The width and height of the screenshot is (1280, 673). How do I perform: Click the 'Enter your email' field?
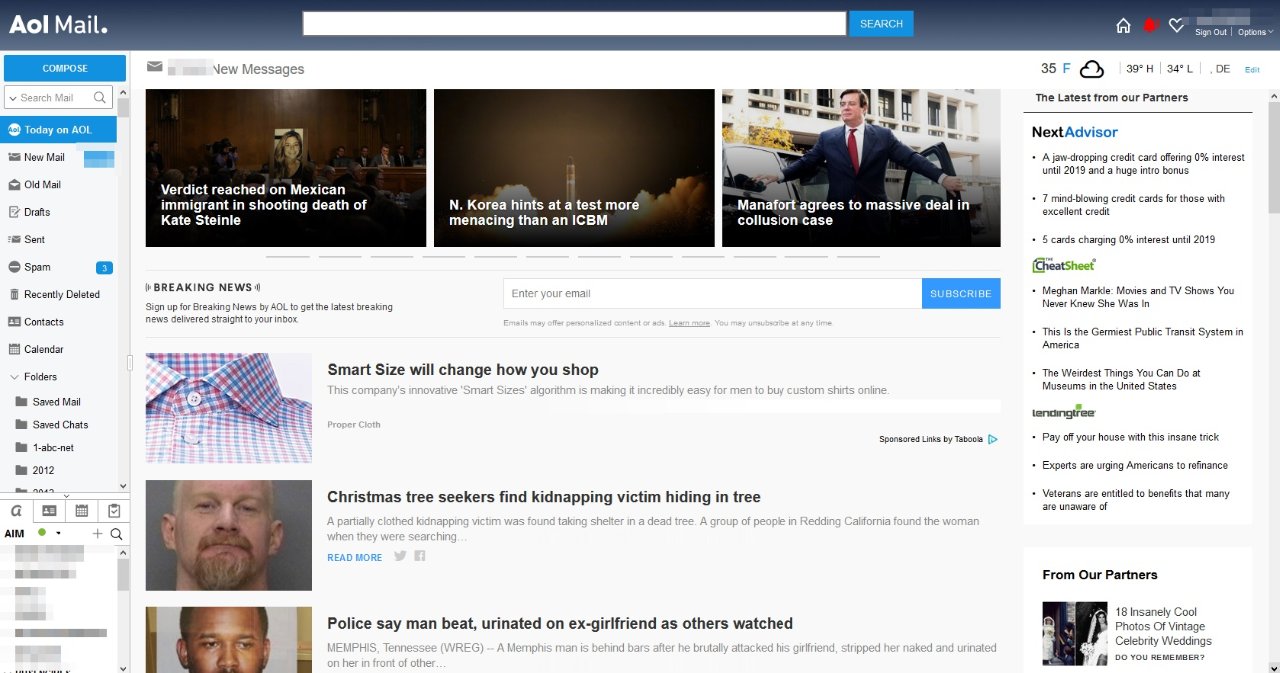pyautogui.click(x=712, y=293)
